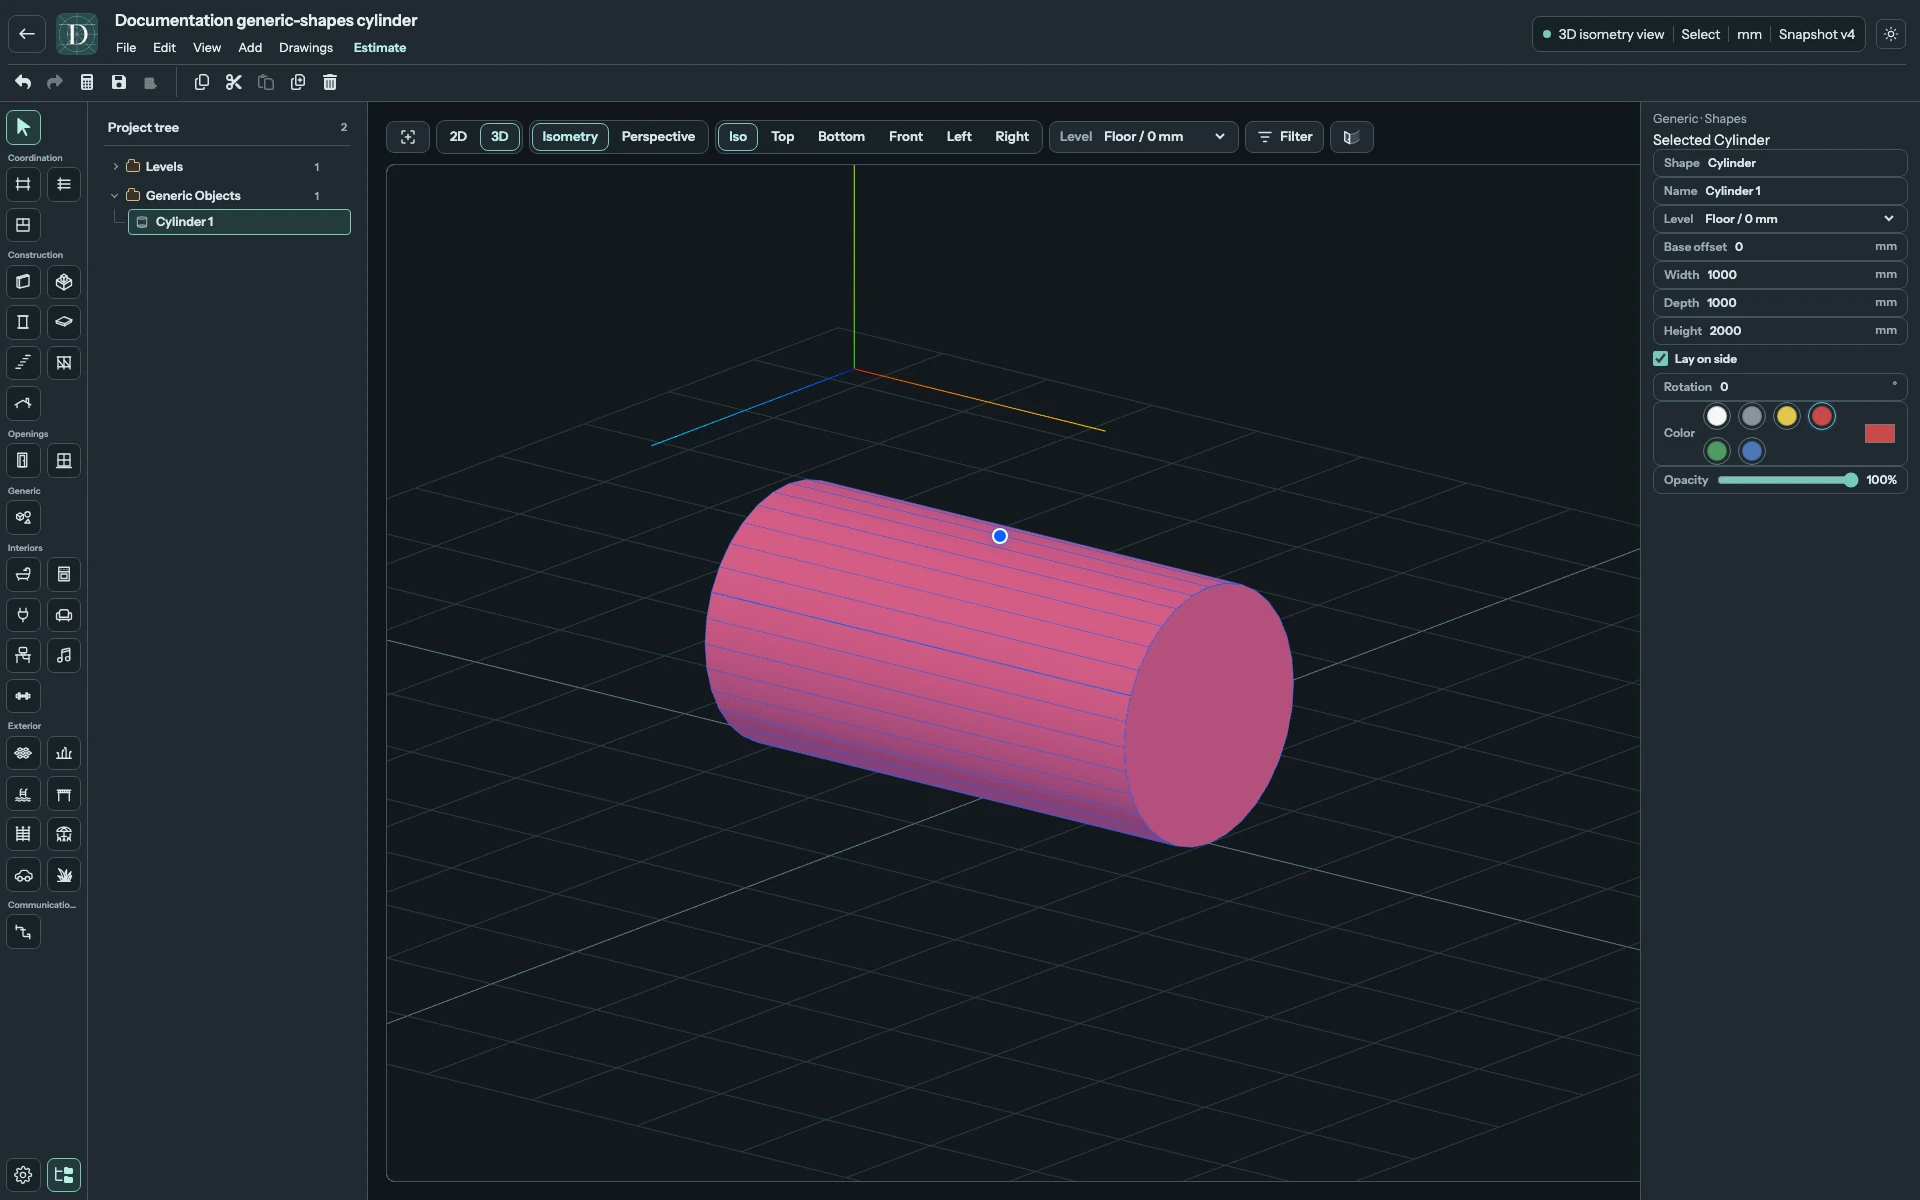The height and width of the screenshot is (1200, 1920).
Task: Toggle the light theme sun icon
Action: pyautogui.click(x=1891, y=34)
